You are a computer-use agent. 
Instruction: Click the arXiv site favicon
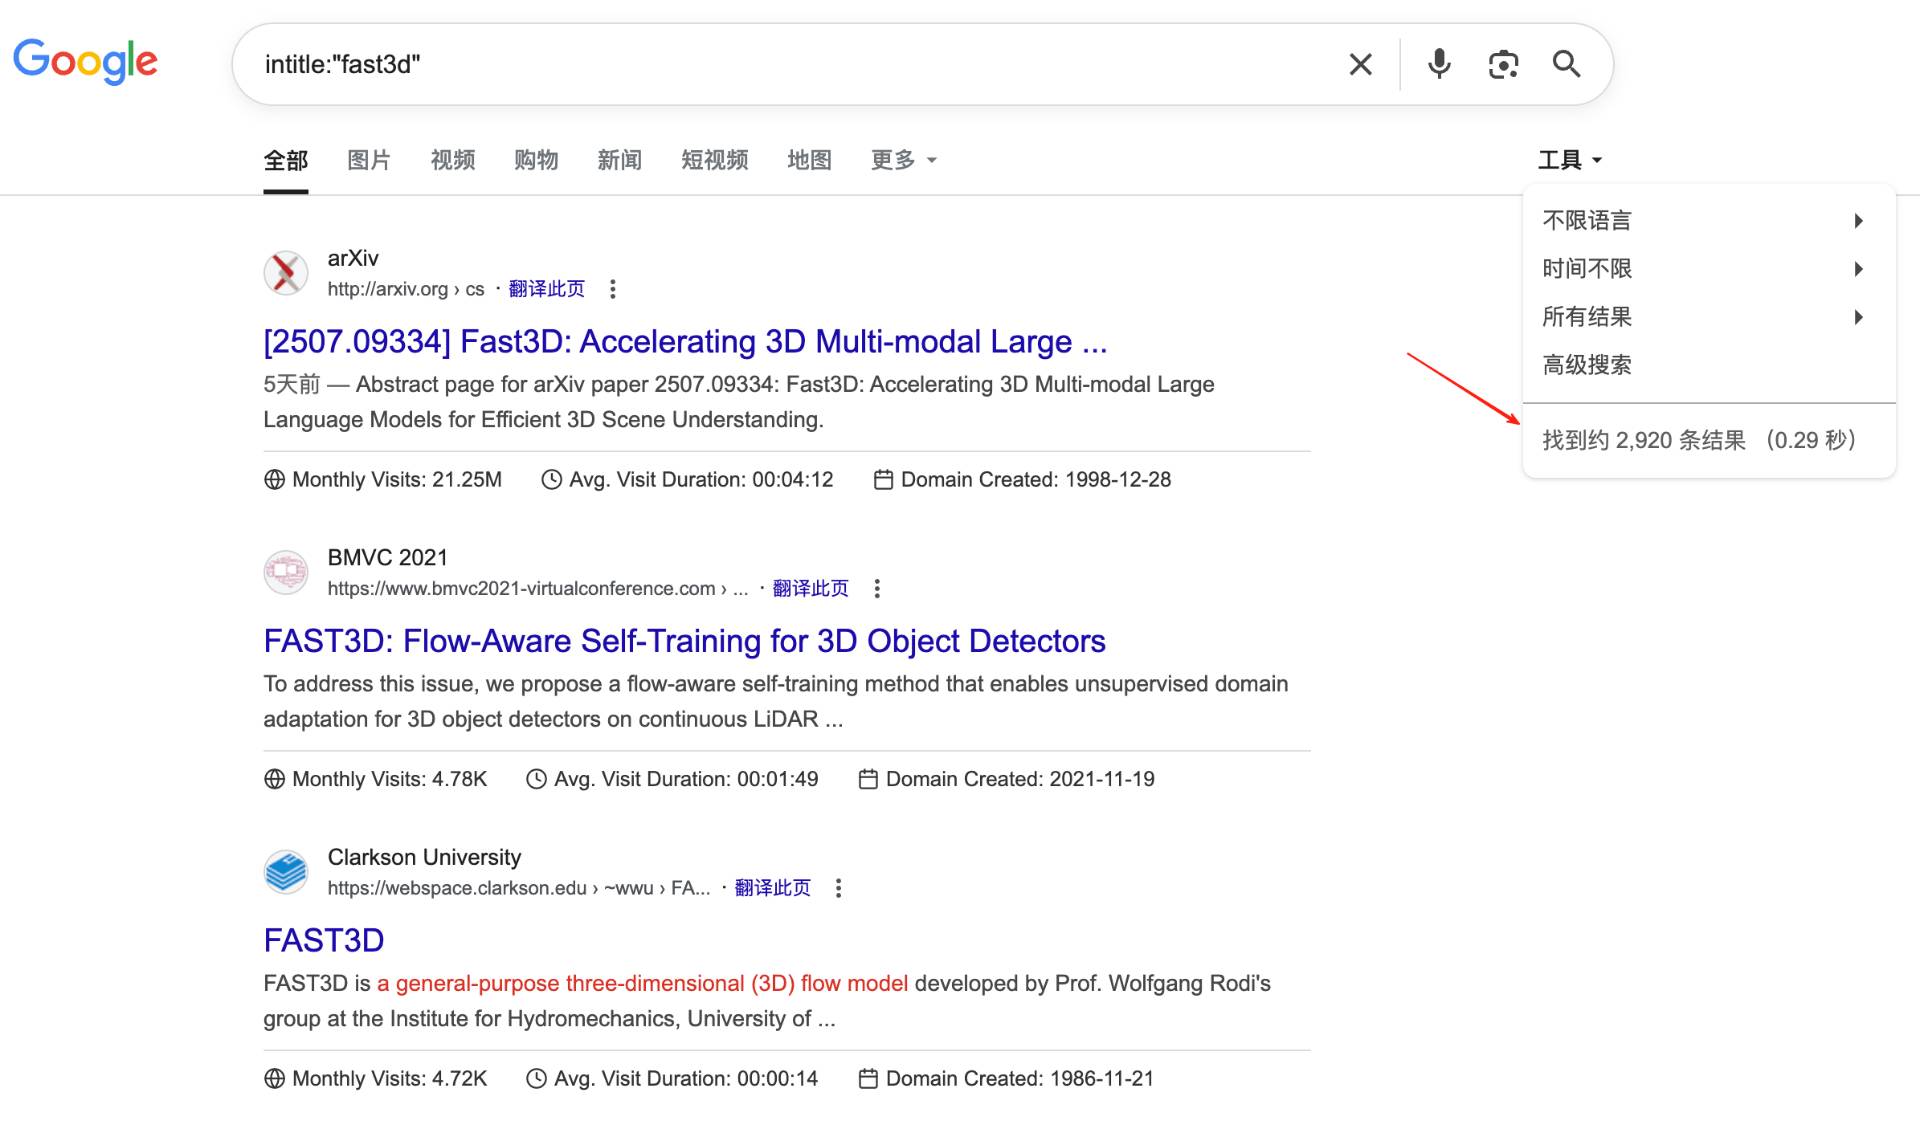(x=286, y=272)
